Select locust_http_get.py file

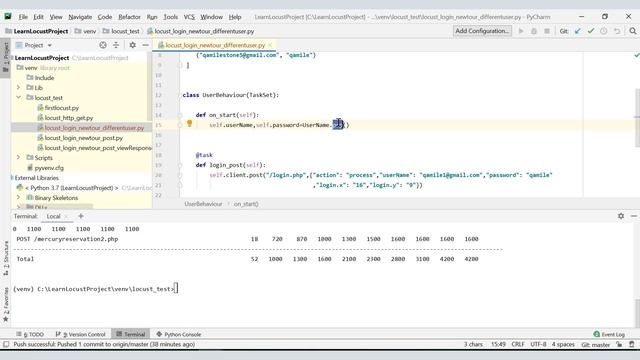click(69, 118)
